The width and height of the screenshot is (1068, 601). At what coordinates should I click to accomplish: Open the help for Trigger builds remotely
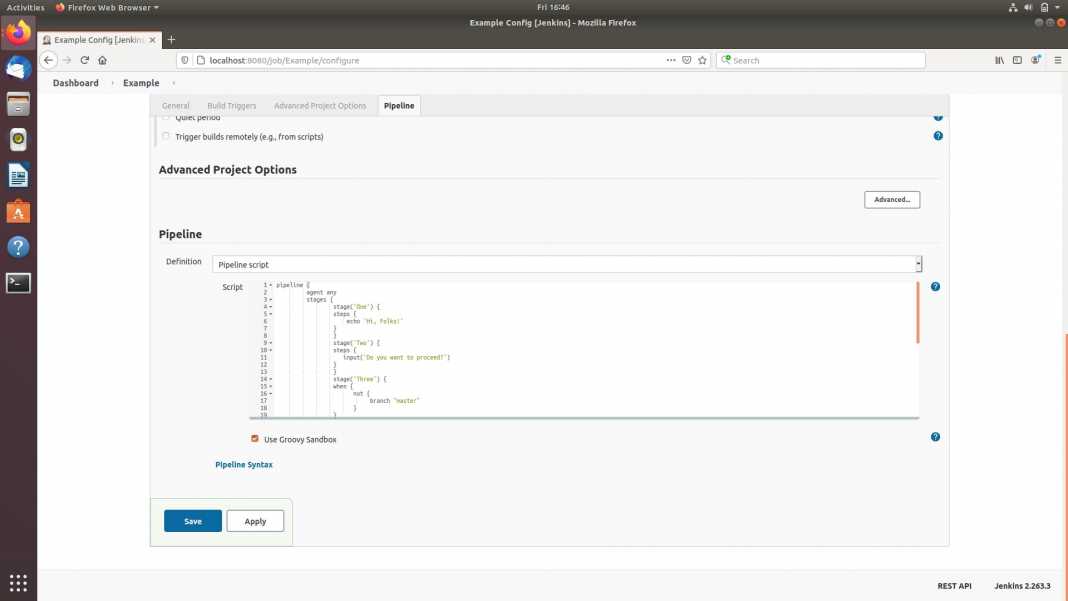click(x=937, y=135)
